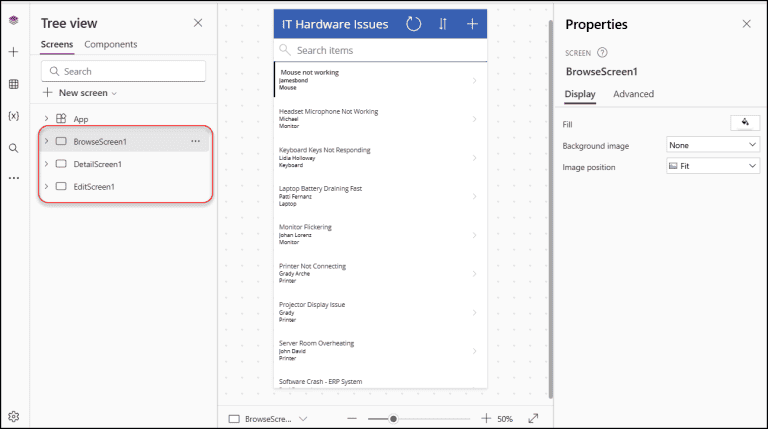Click the Headset Microphone Not Working text

coord(329,111)
